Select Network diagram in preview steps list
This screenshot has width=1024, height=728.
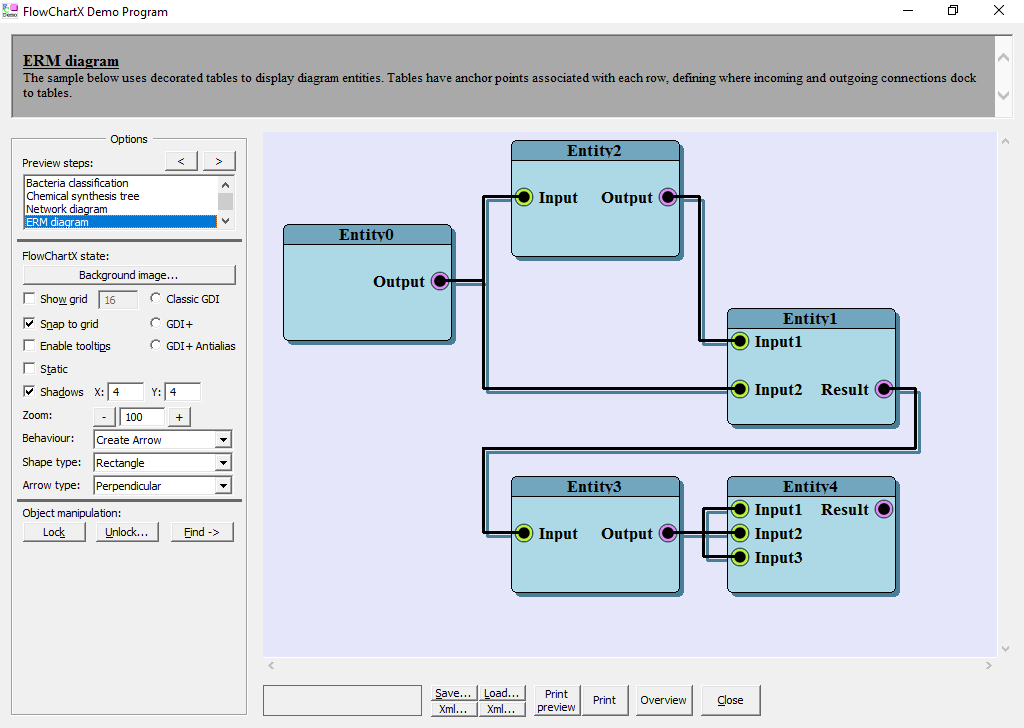tap(67, 209)
